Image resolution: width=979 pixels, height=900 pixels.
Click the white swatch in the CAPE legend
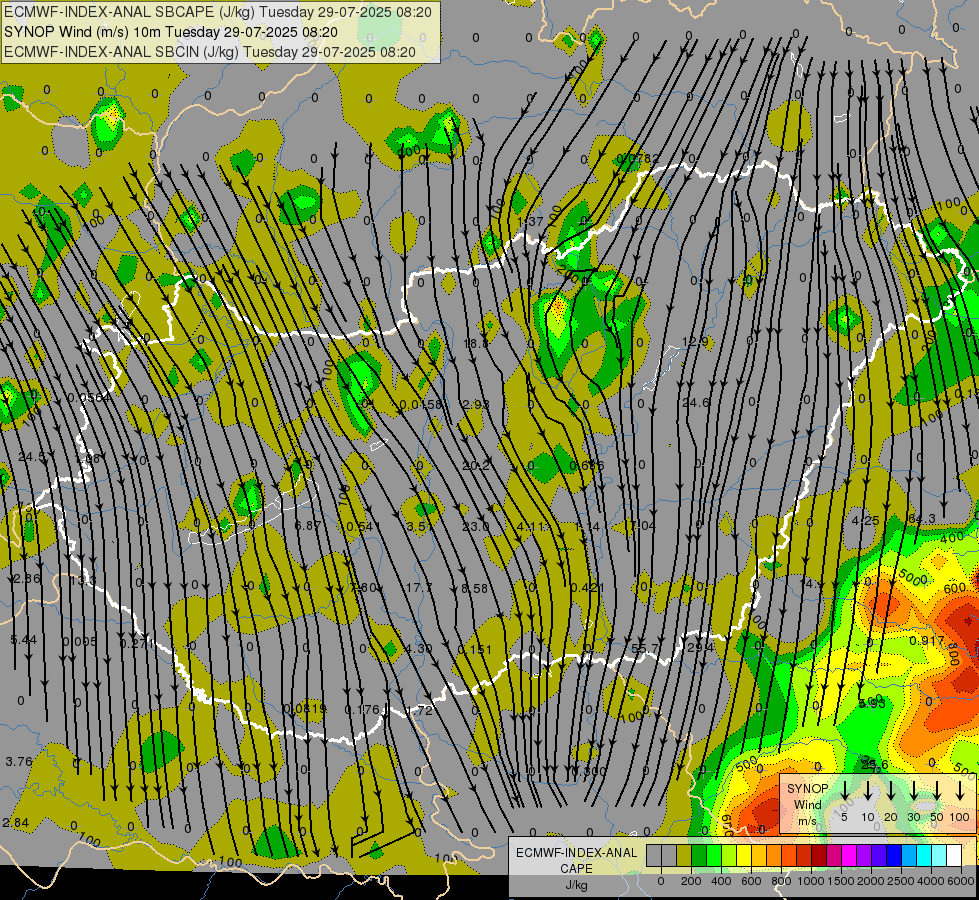[953, 855]
